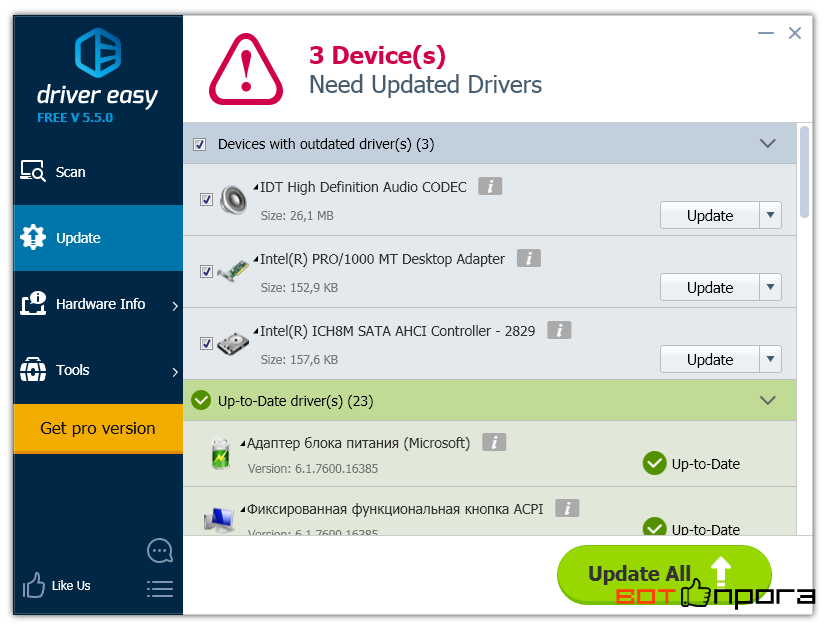Expand the Hardware Info submenu arrow
This screenshot has width=828, height=629.
(x=175, y=306)
